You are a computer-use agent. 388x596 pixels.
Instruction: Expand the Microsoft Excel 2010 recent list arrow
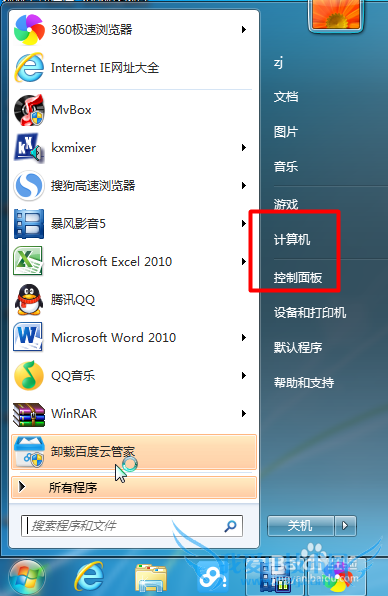click(244, 262)
